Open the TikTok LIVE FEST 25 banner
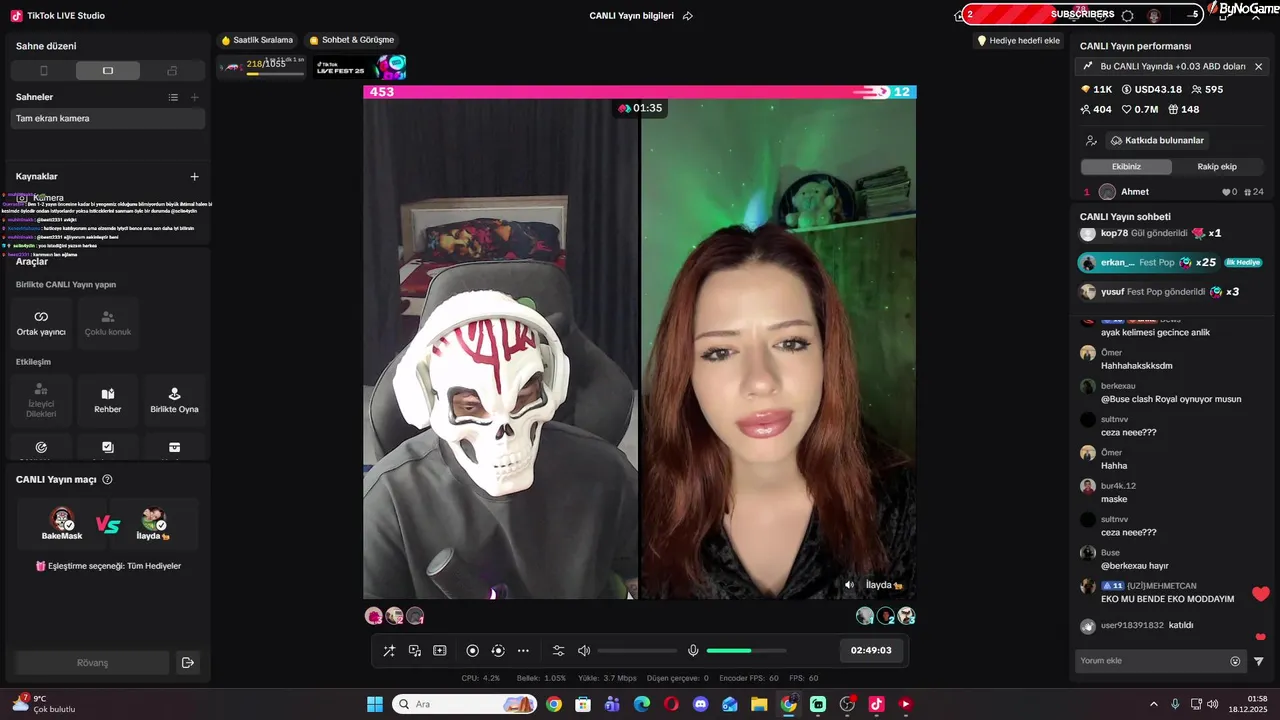This screenshot has height=720, width=1280. pyautogui.click(x=360, y=67)
